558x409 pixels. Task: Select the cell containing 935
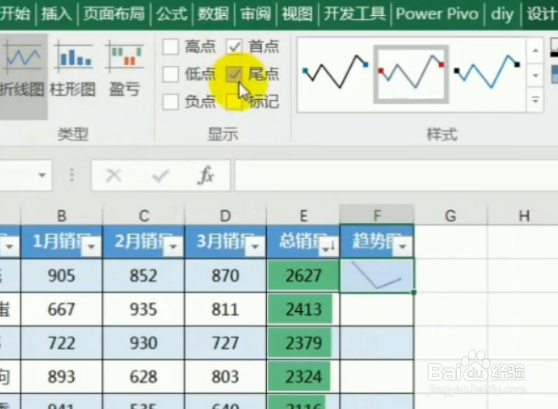(143, 309)
